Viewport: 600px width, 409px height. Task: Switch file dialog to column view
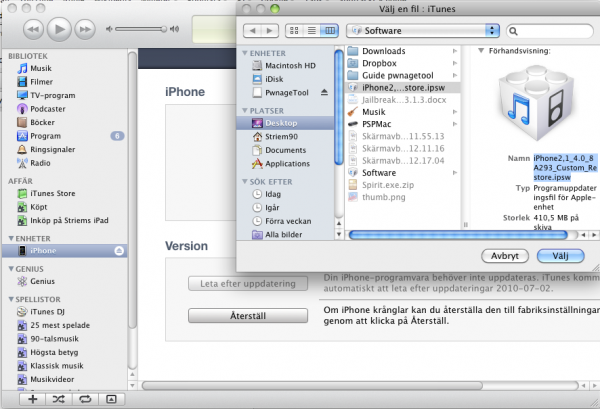pos(330,31)
